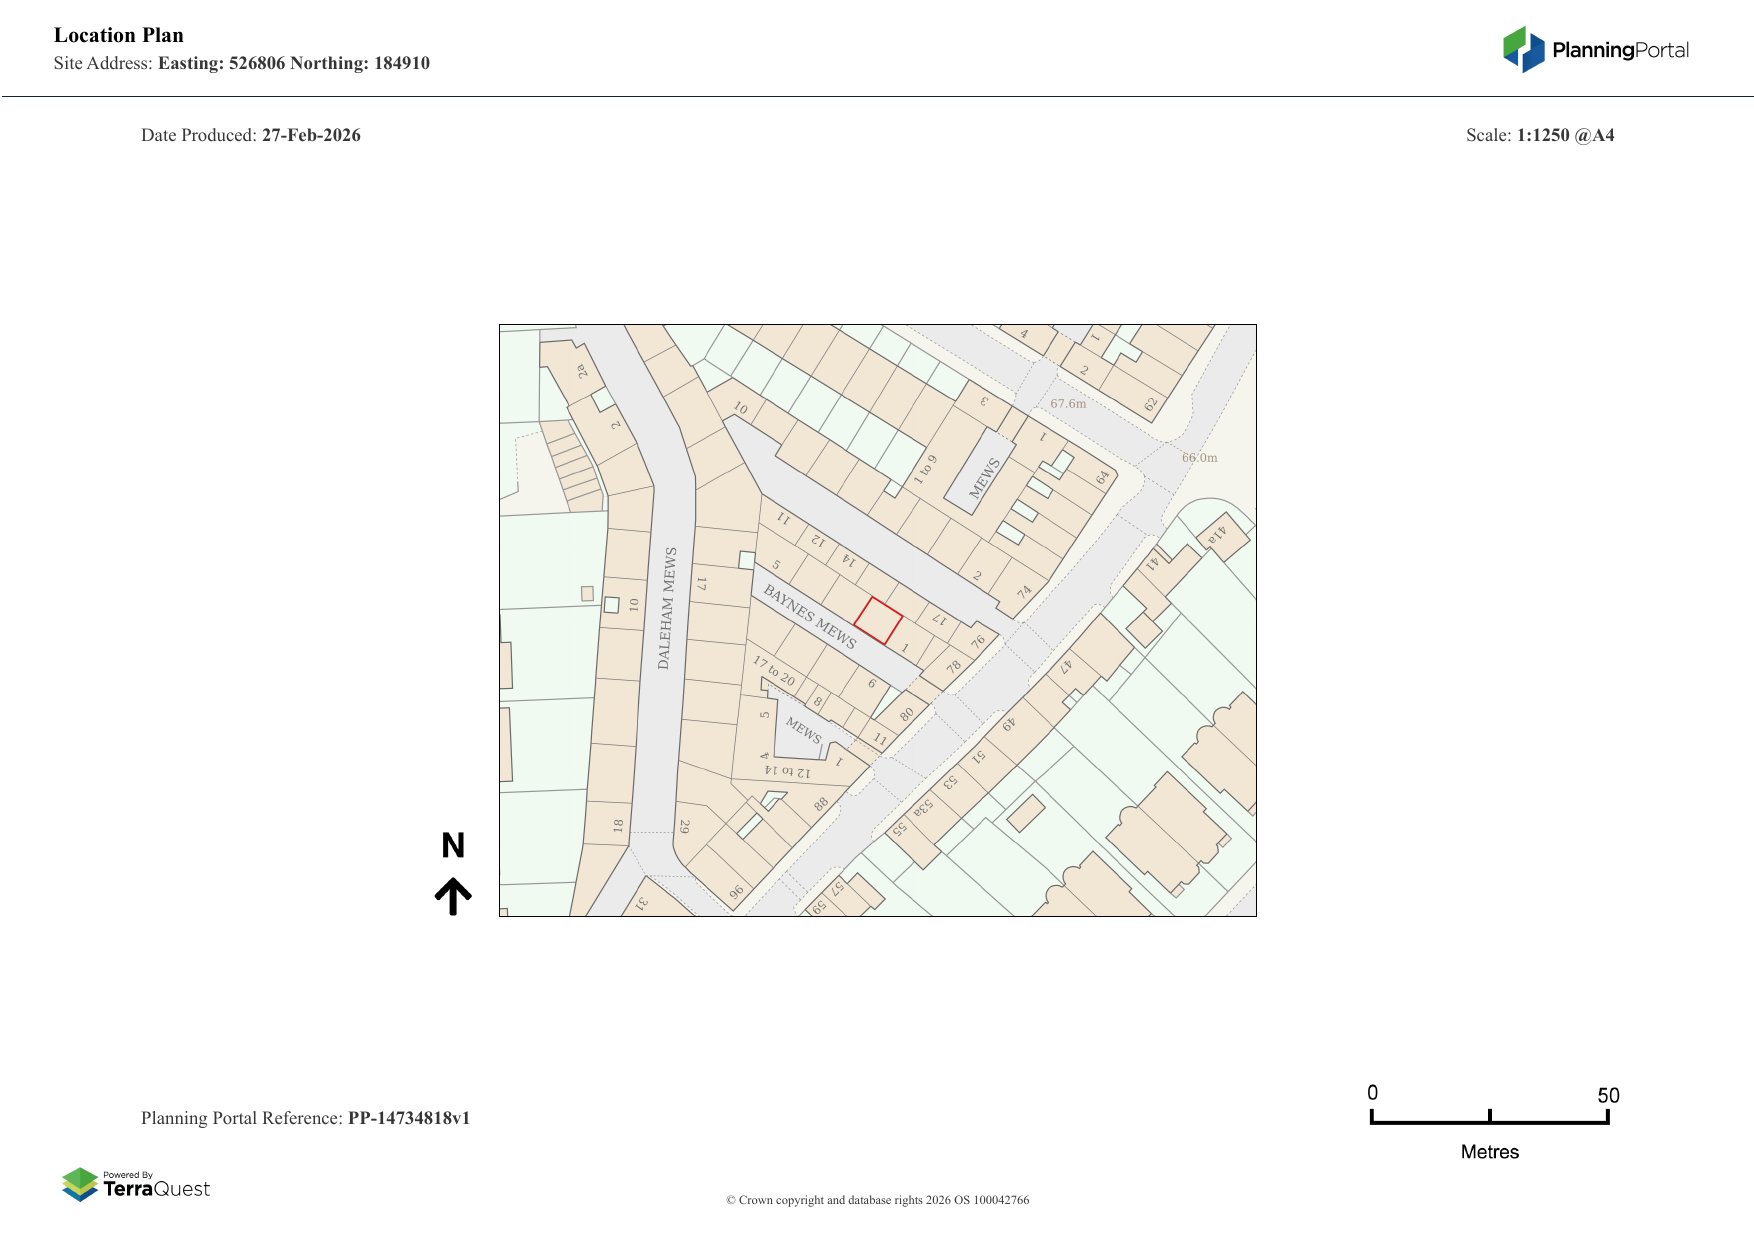This screenshot has height=1241, width=1754.
Task: Click the Crown copyright notice text
Action: click(x=877, y=1200)
